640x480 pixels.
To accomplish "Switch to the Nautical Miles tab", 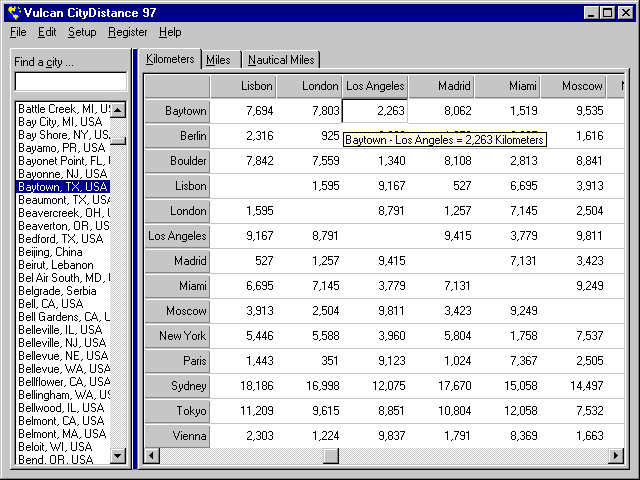I will coord(281,60).
